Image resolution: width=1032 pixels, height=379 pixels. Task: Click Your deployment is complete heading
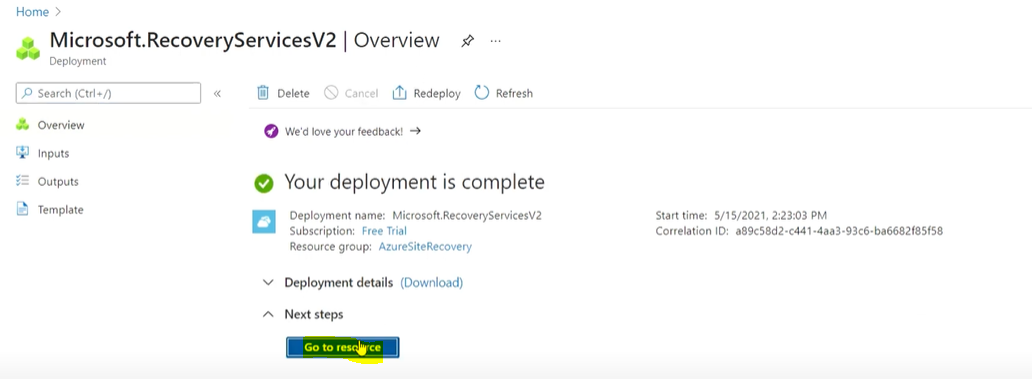pyautogui.click(x=414, y=182)
